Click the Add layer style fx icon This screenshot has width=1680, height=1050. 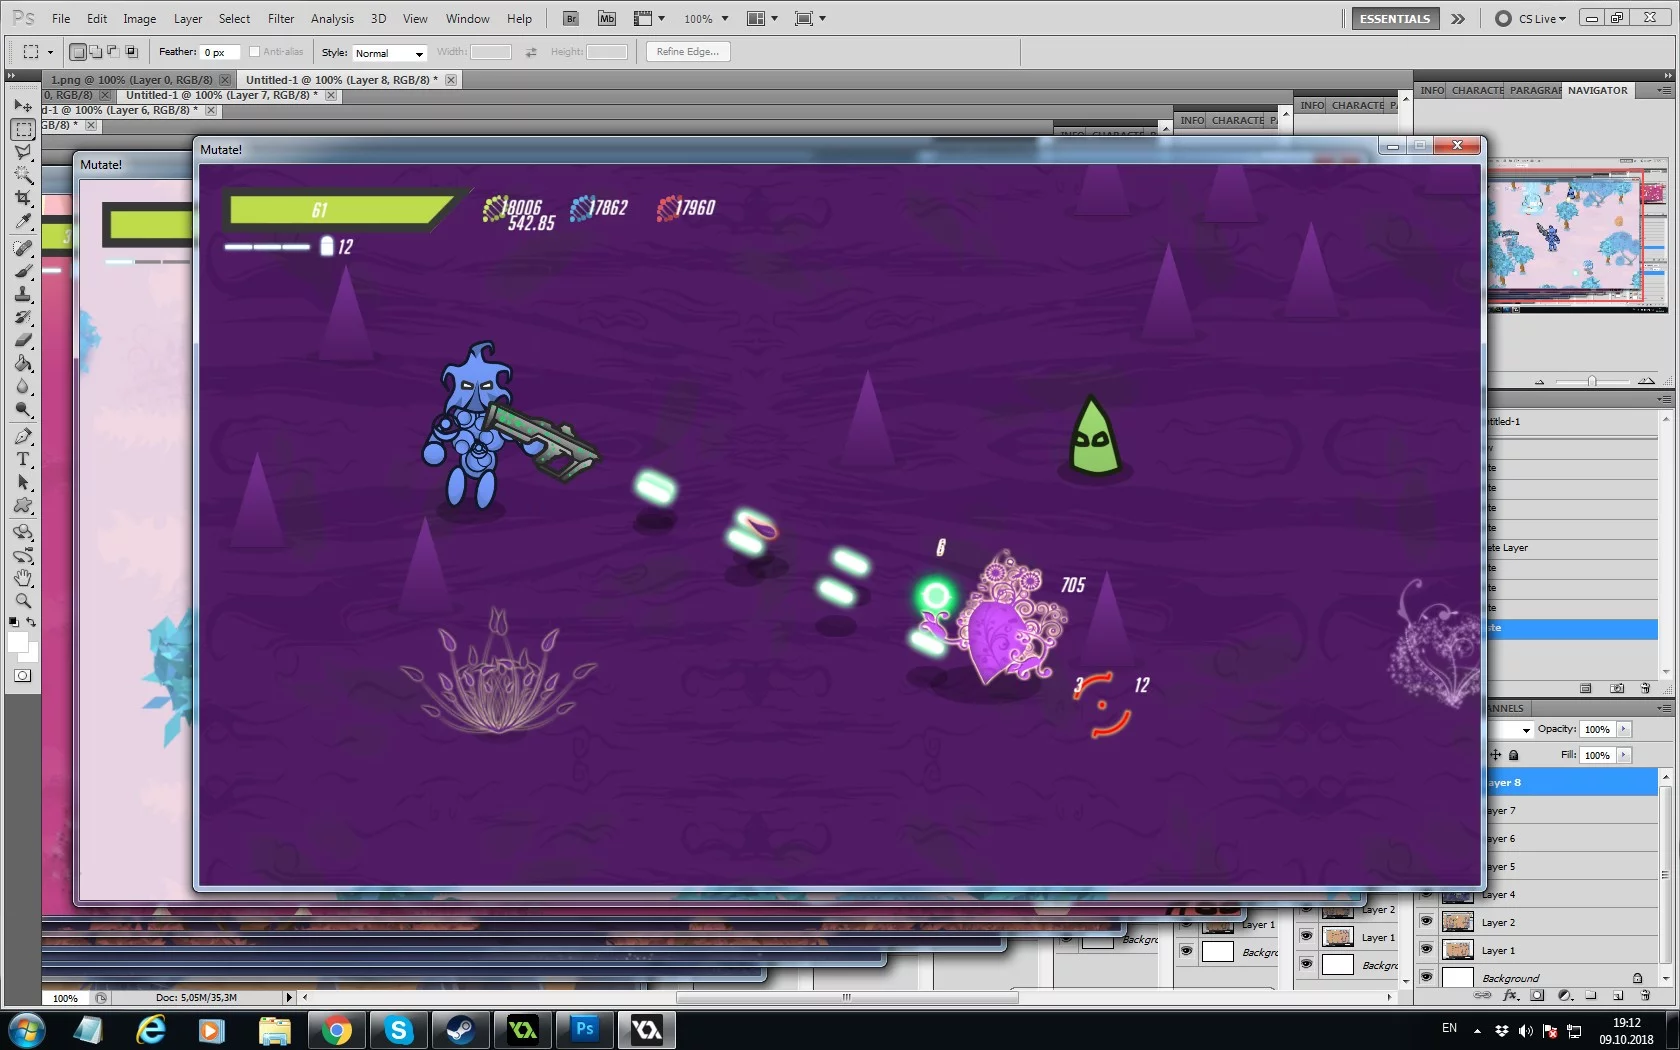(1510, 995)
